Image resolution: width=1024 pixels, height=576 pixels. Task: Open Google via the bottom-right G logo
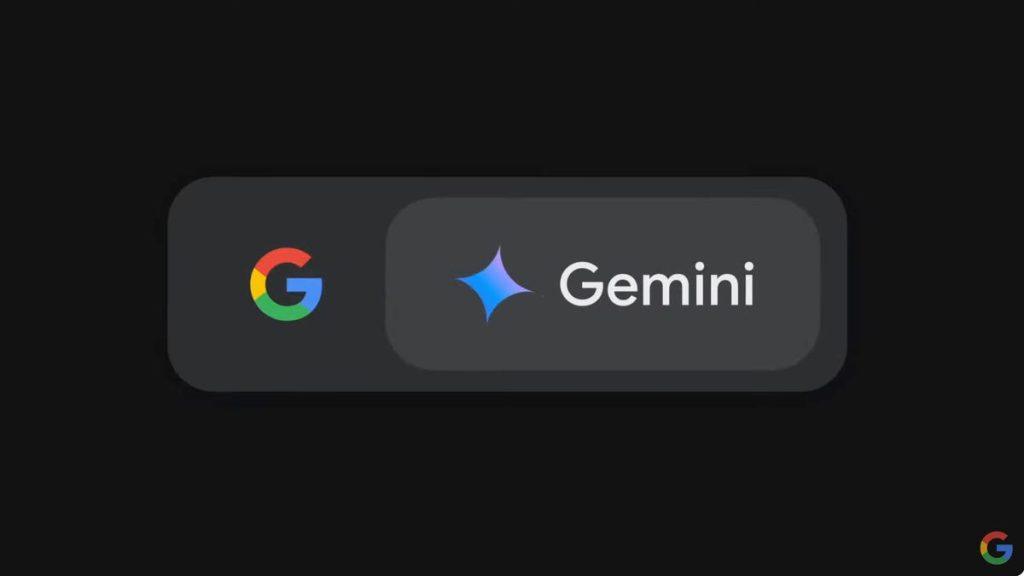[x=996, y=547]
